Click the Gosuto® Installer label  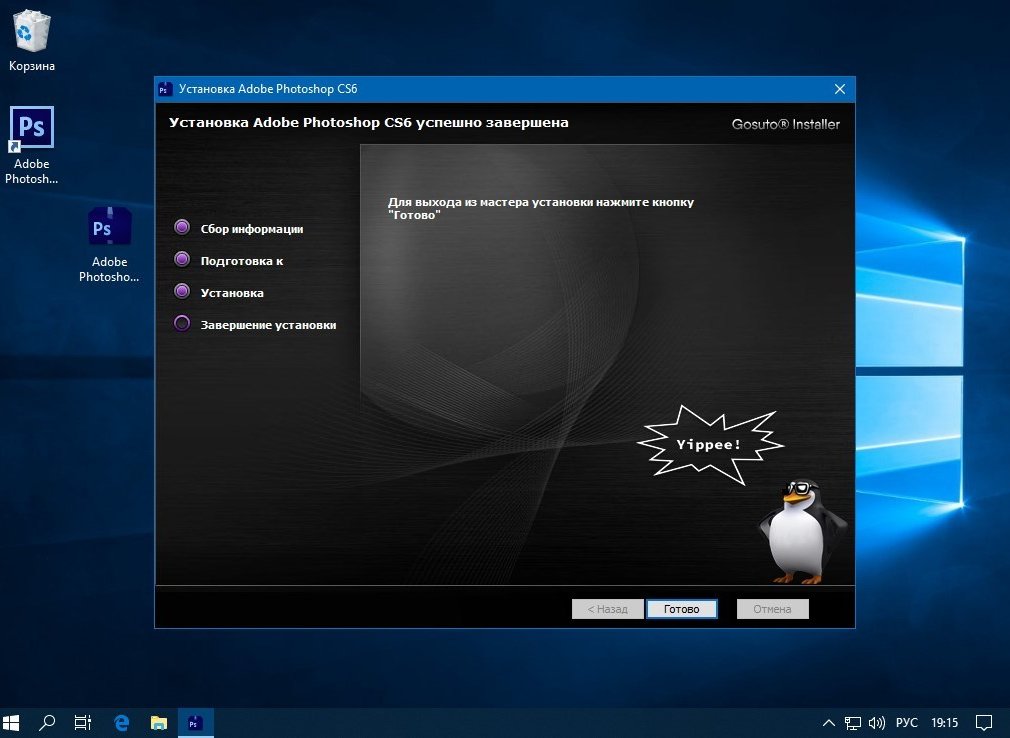(786, 124)
